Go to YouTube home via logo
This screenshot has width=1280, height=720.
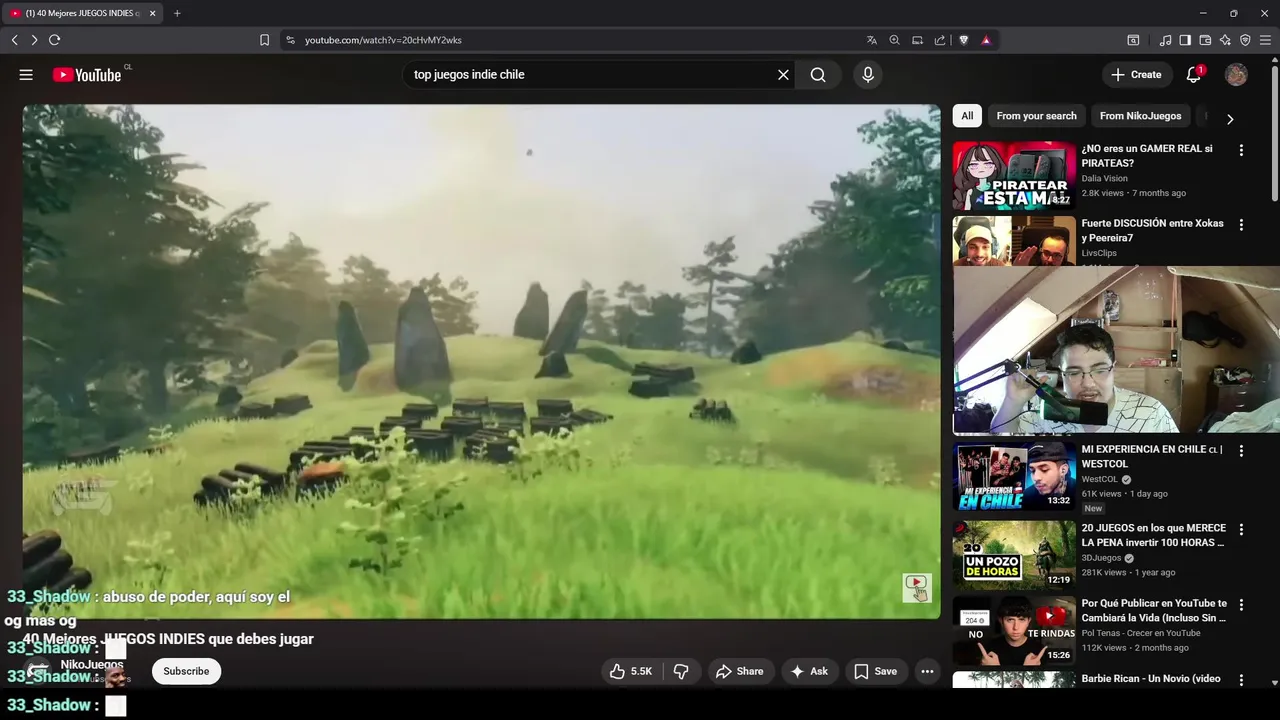(87, 75)
